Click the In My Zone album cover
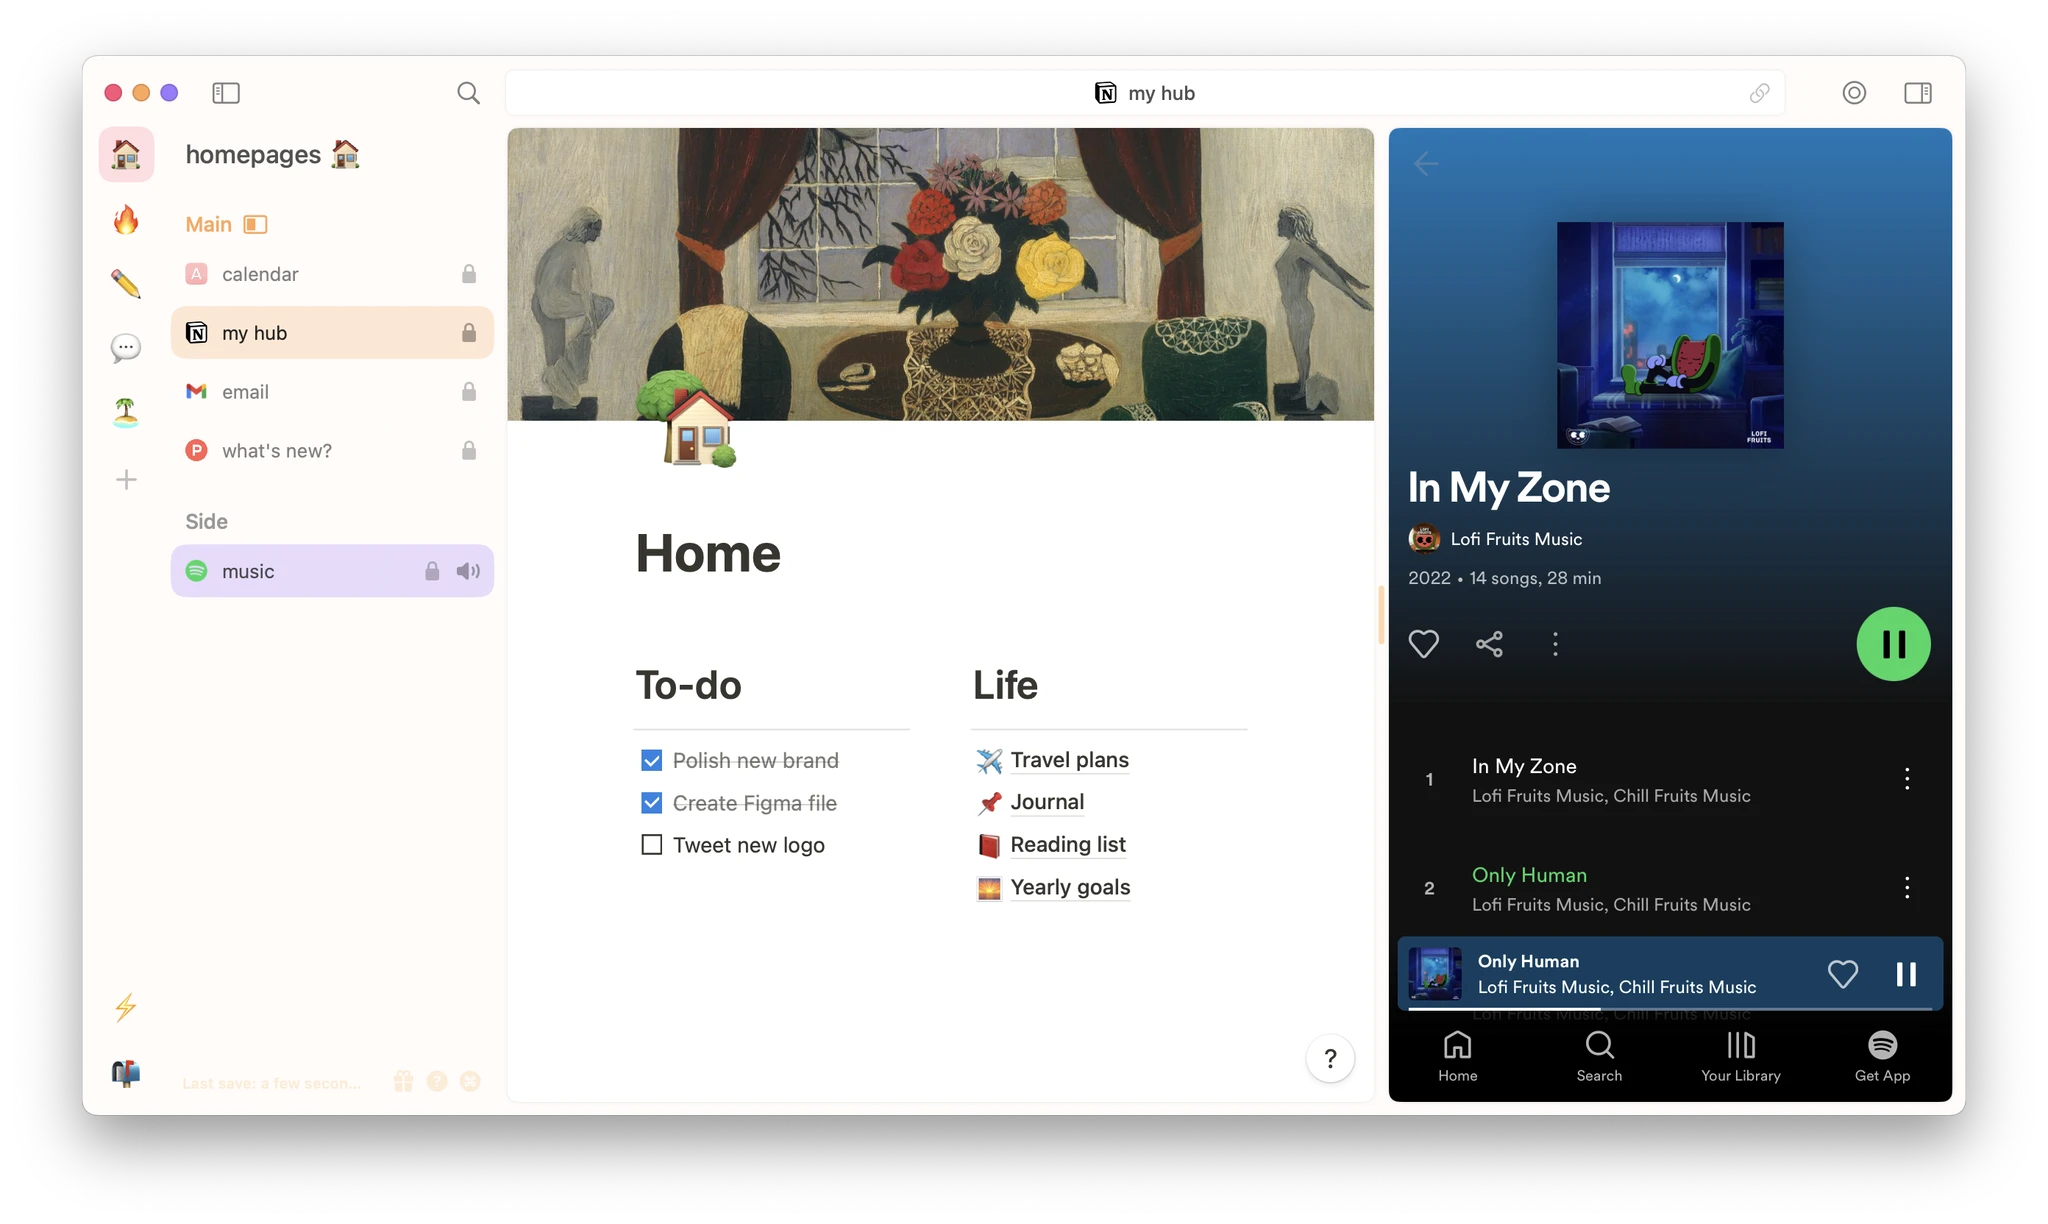Screen dimensions: 2048x1224 (1670, 335)
